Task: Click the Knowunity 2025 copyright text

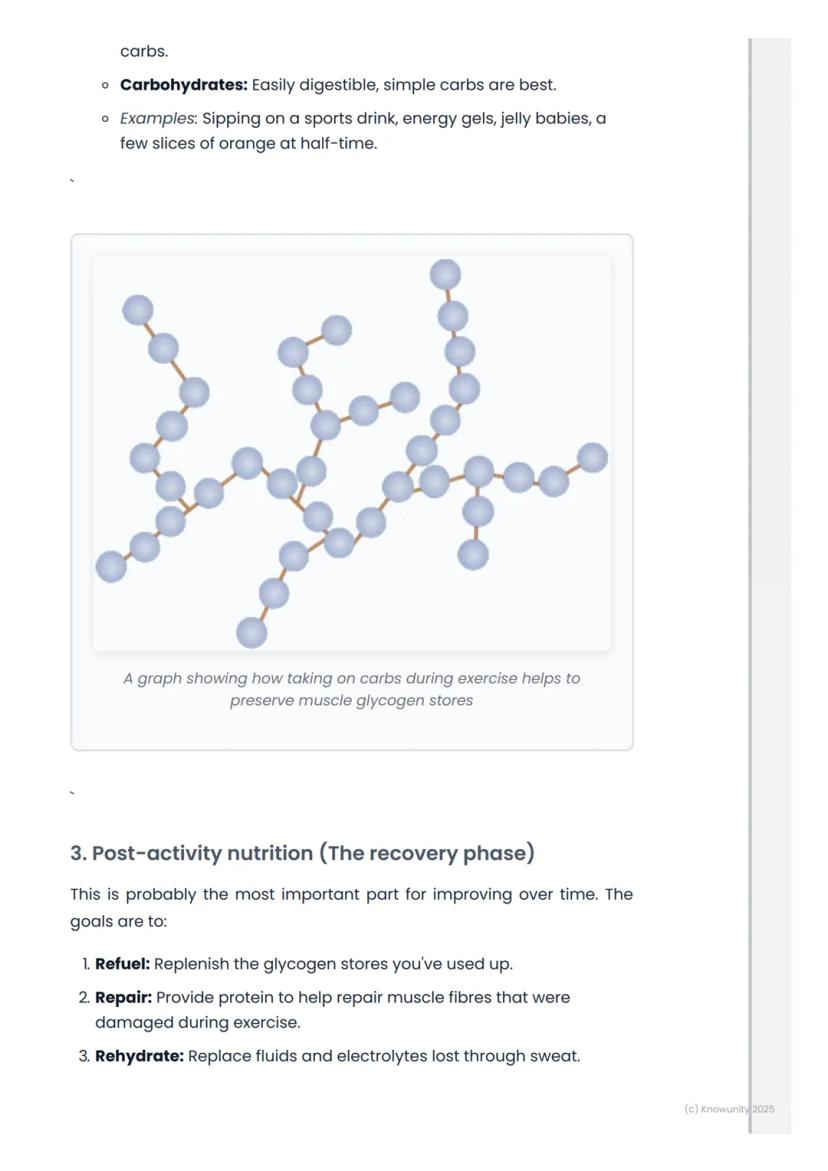Action: (x=729, y=1109)
